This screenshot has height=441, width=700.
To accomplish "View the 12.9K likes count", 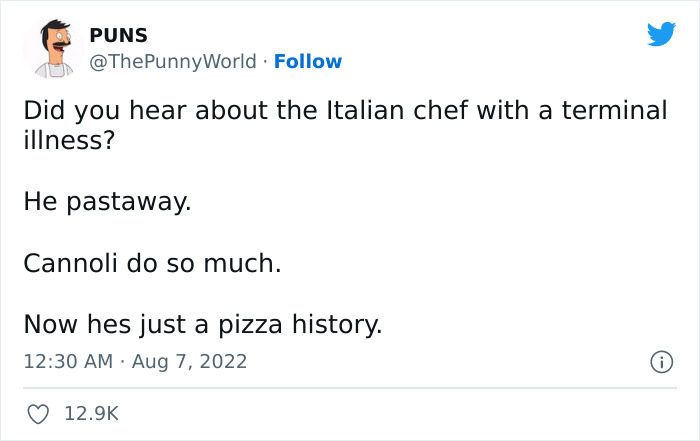I will 91,412.
